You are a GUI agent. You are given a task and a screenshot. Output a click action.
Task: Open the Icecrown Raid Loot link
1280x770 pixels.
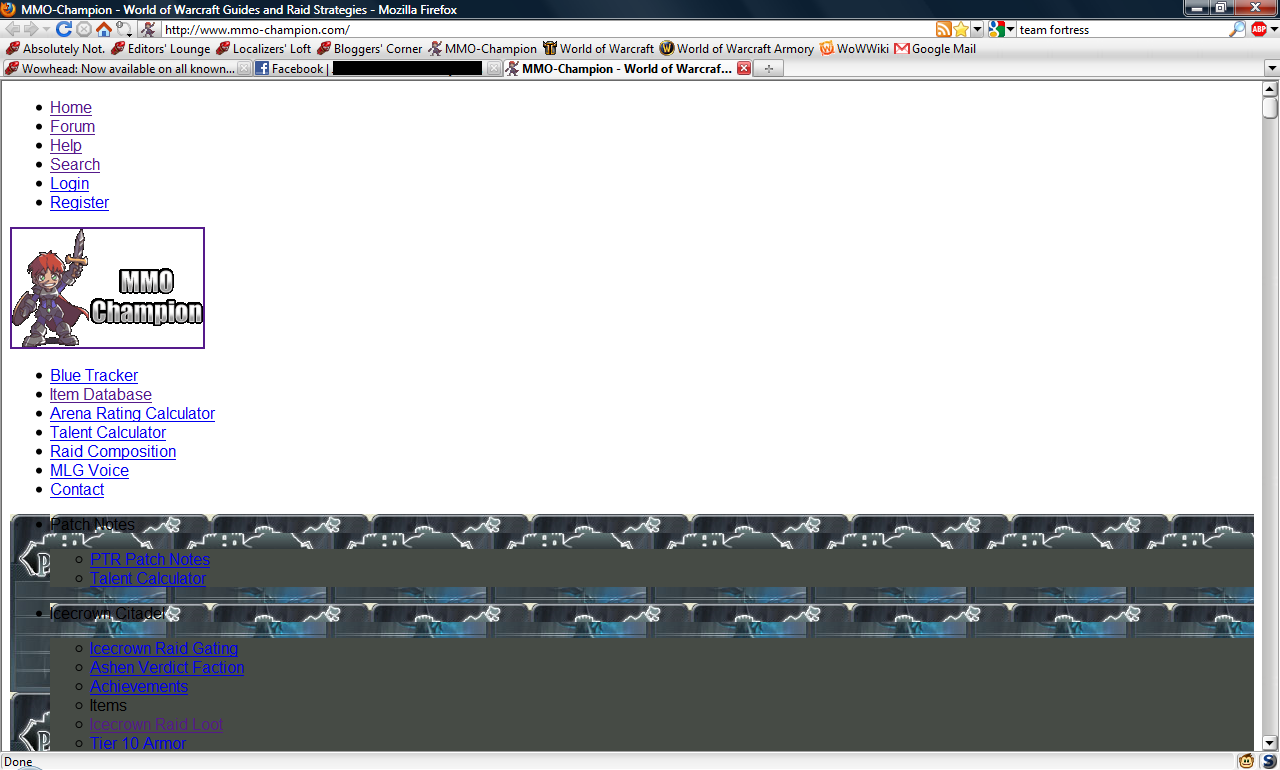coord(157,725)
